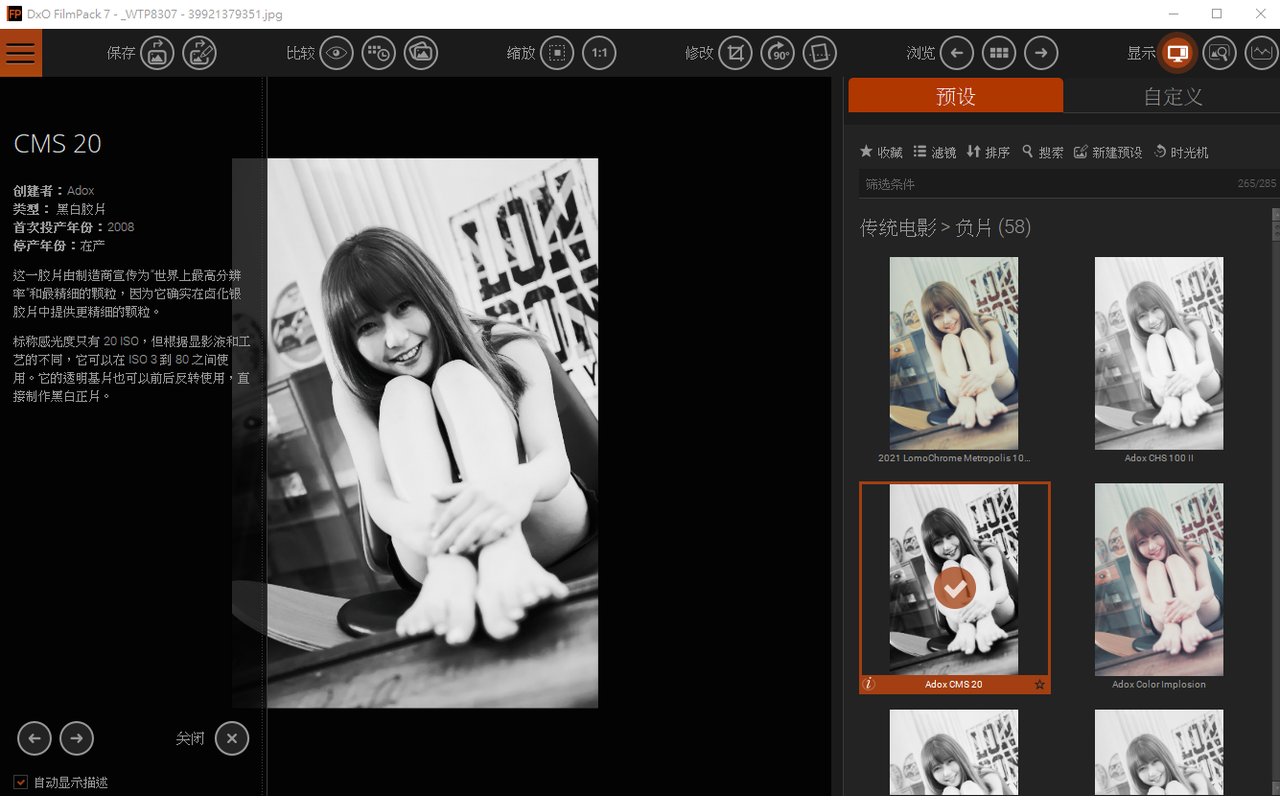Switch to the 自定义 tab
The width and height of the screenshot is (1280, 796).
click(1172, 96)
